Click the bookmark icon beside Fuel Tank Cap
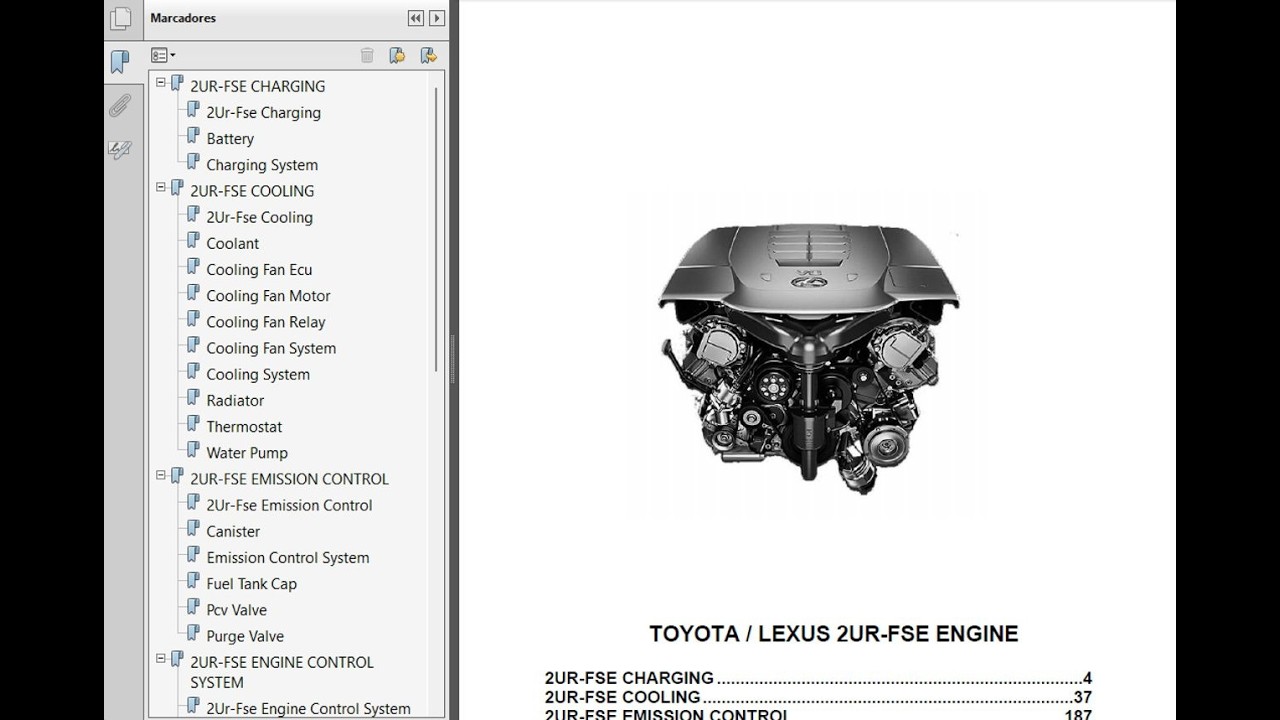This screenshot has width=1280, height=720. pos(193,581)
